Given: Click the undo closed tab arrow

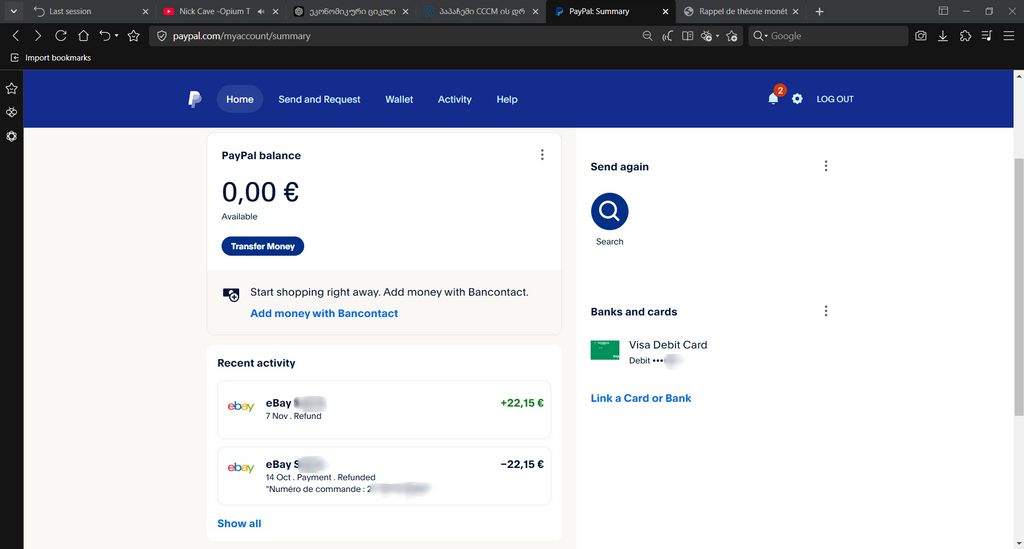Looking at the screenshot, I should 104,36.
